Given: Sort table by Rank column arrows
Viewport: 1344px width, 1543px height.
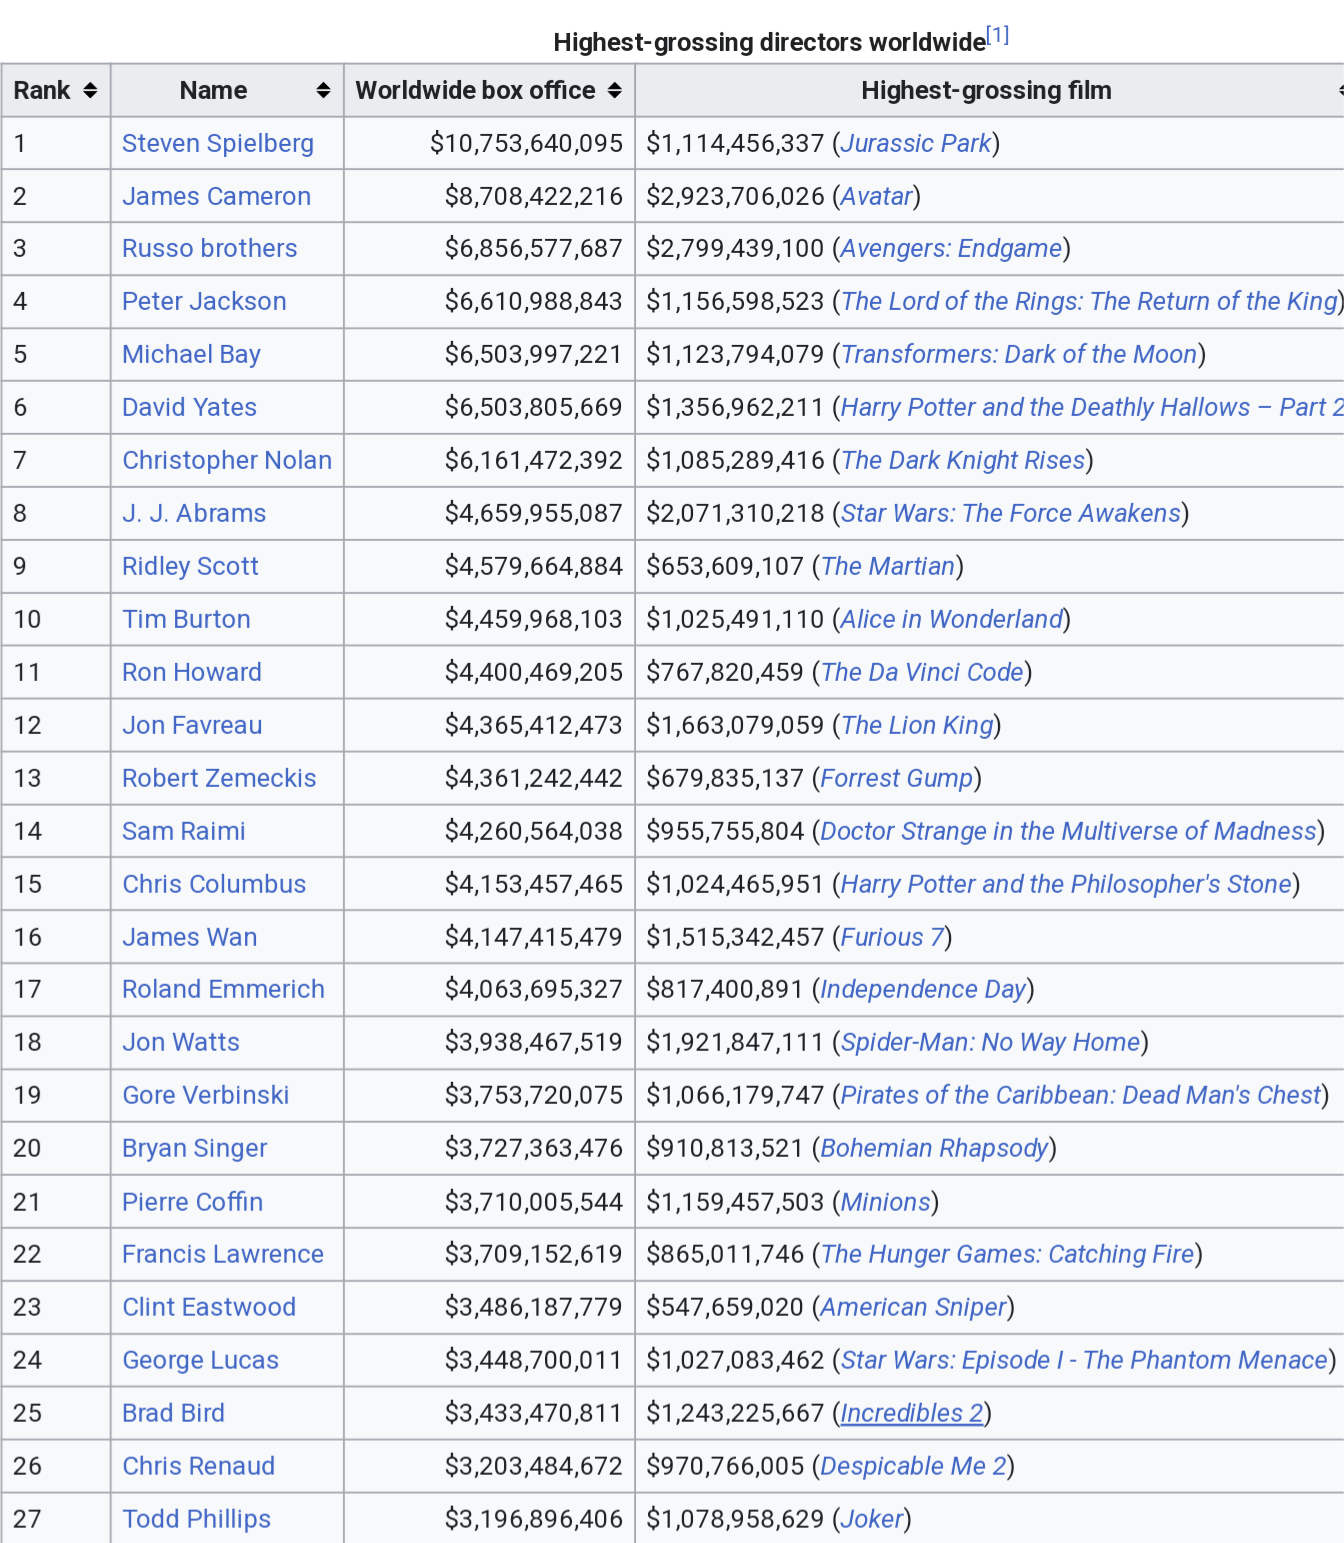Looking at the screenshot, I should pyautogui.click(x=90, y=91).
